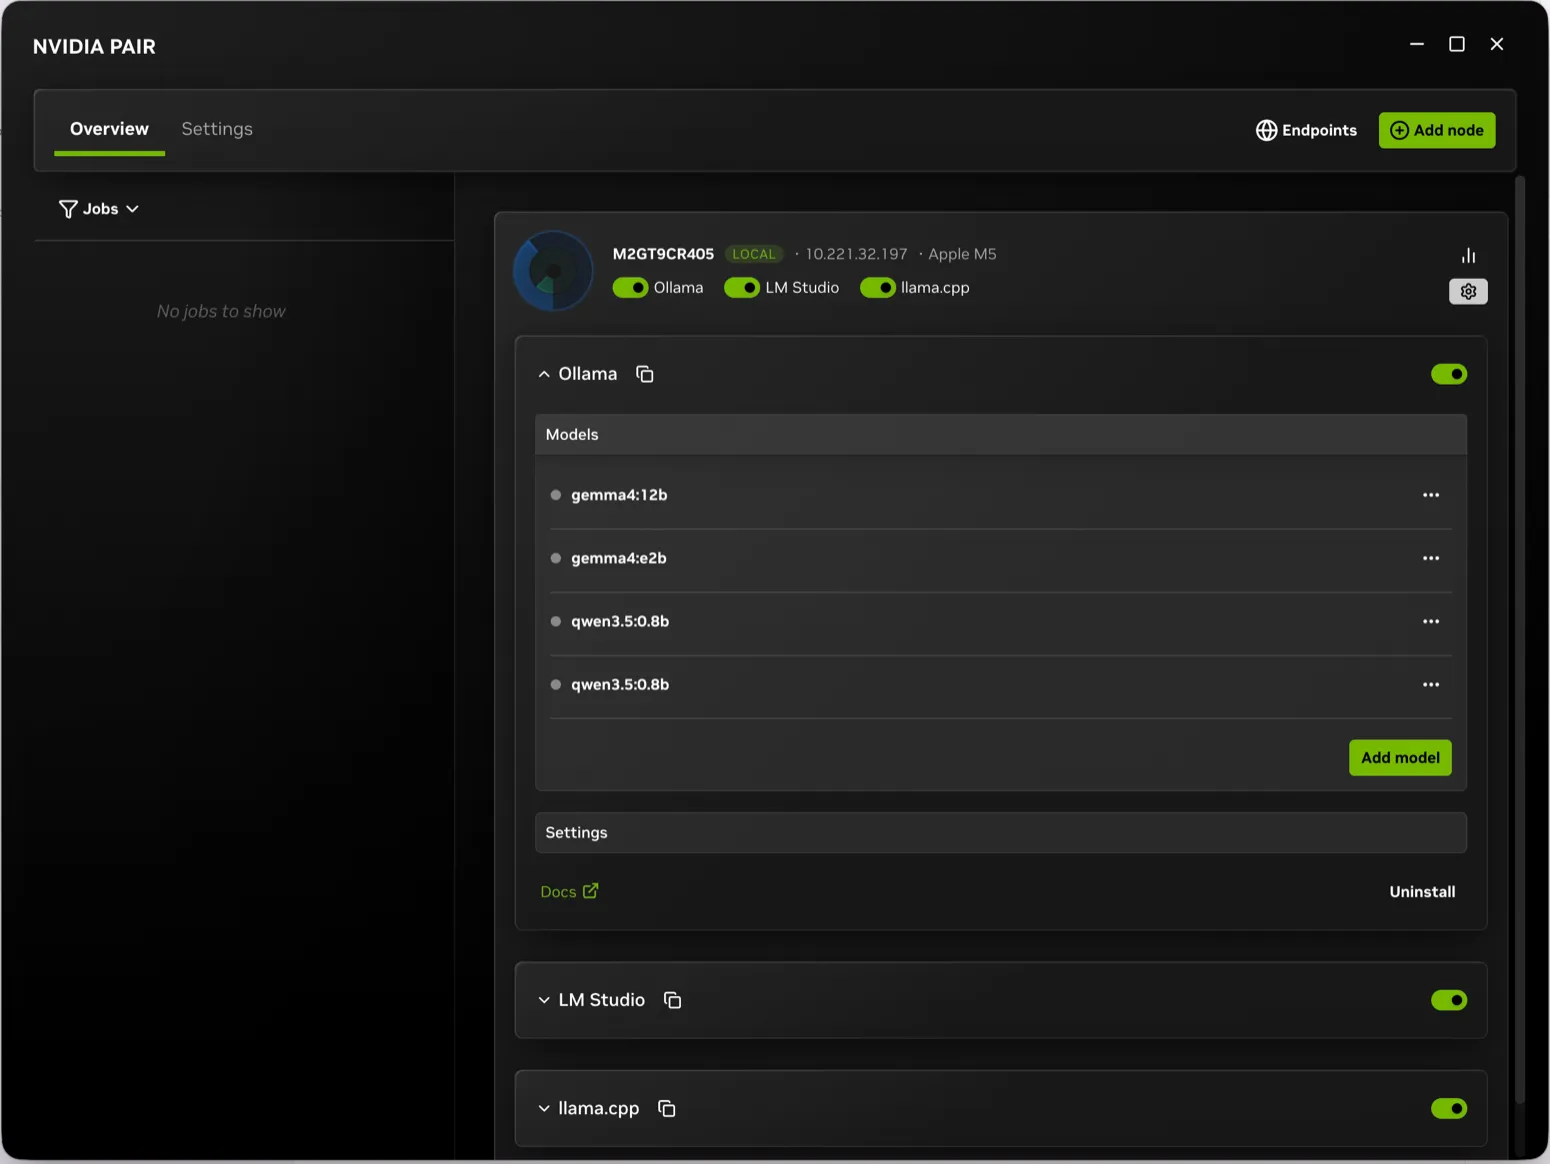Image resolution: width=1550 pixels, height=1164 pixels.
Task: Click the Jobs filter funnel icon
Action: (x=68, y=208)
